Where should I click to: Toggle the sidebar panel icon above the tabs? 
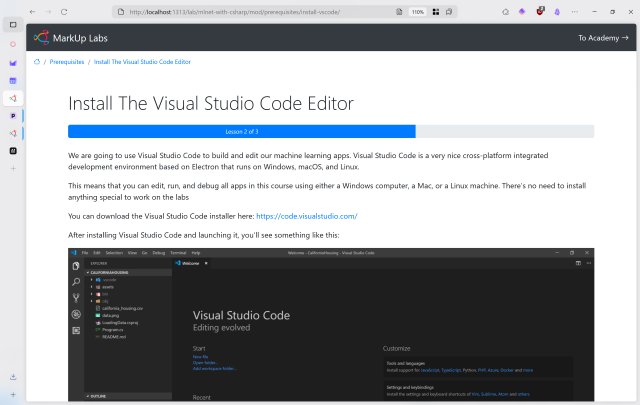tap(13, 25)
